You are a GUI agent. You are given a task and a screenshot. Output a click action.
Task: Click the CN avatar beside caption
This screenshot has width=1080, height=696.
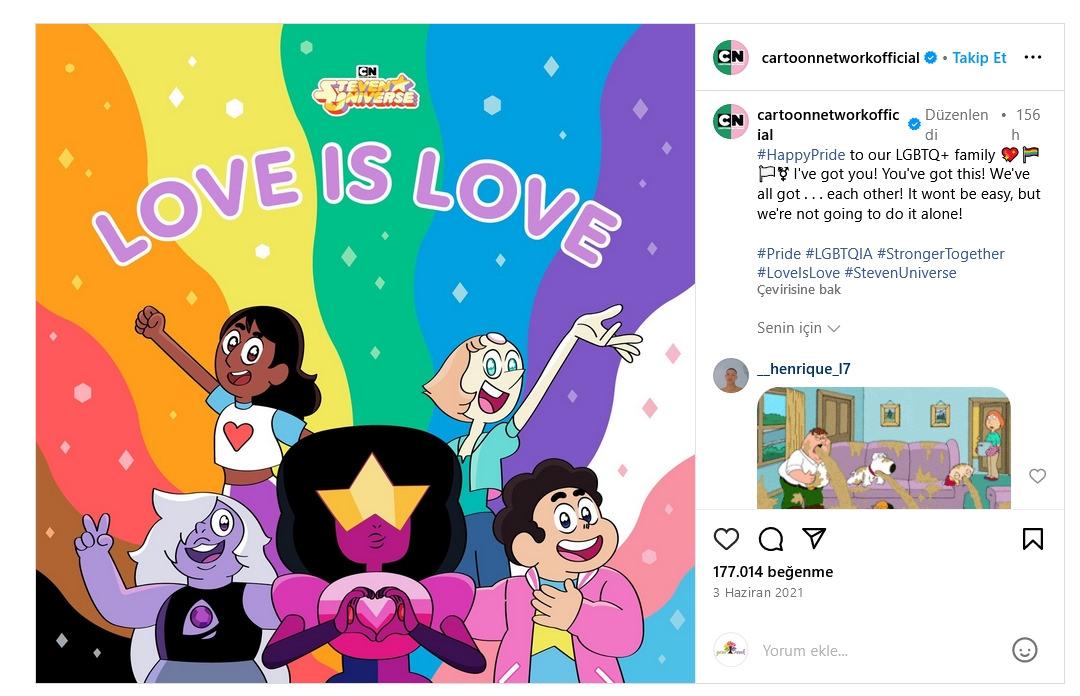pos(731,121)
